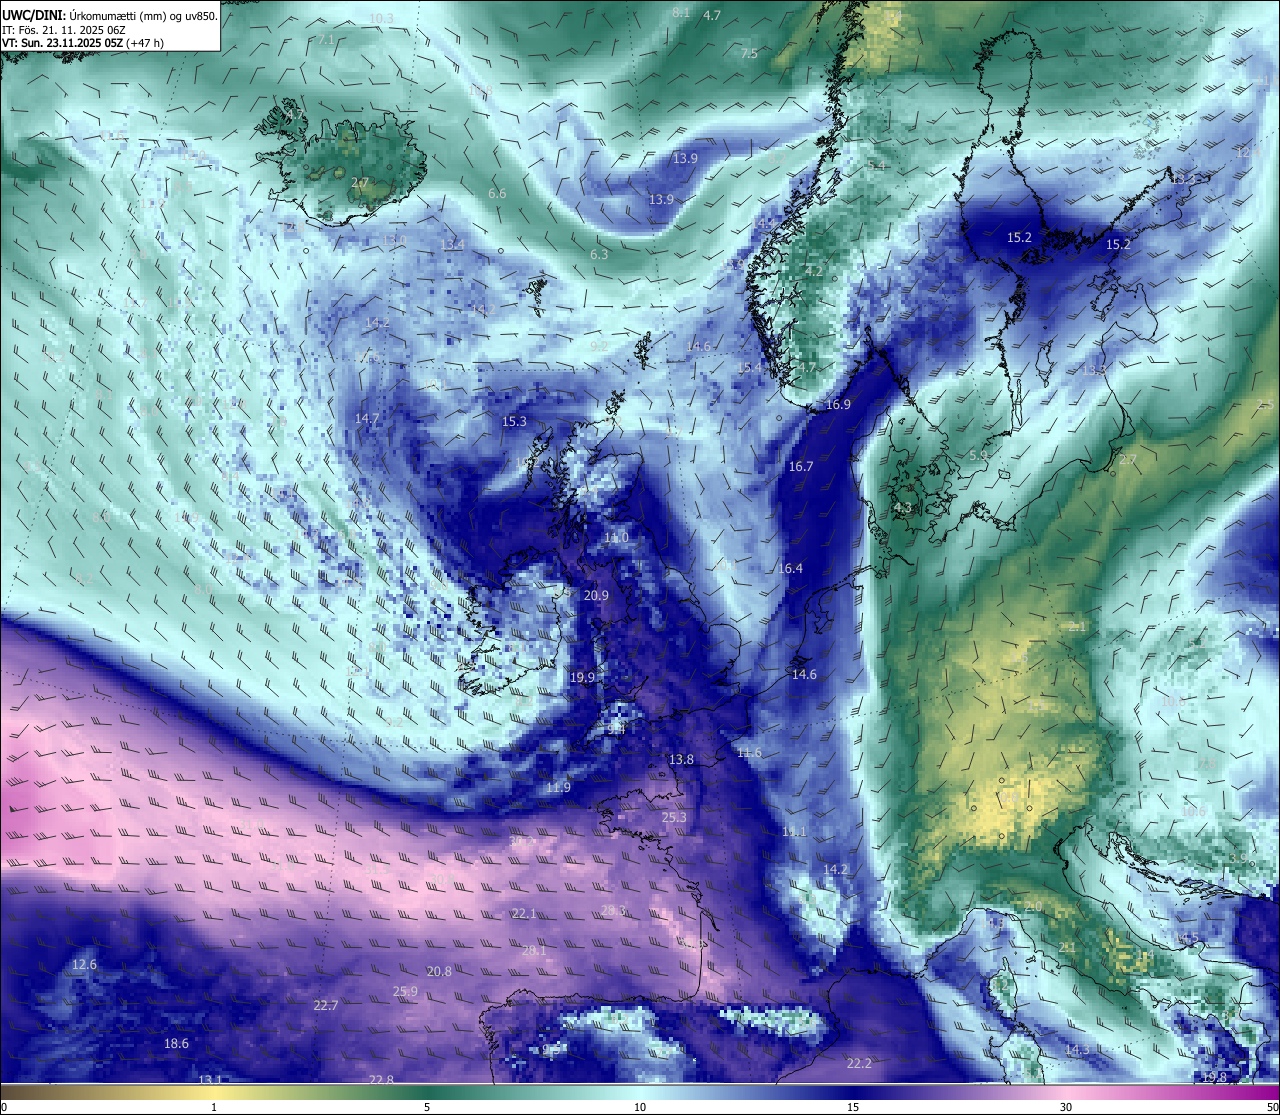Click the UWC/DINI Úrkomumætti title line
The height and width of the screenshot is (1115, 1280).
pos(109,16)
